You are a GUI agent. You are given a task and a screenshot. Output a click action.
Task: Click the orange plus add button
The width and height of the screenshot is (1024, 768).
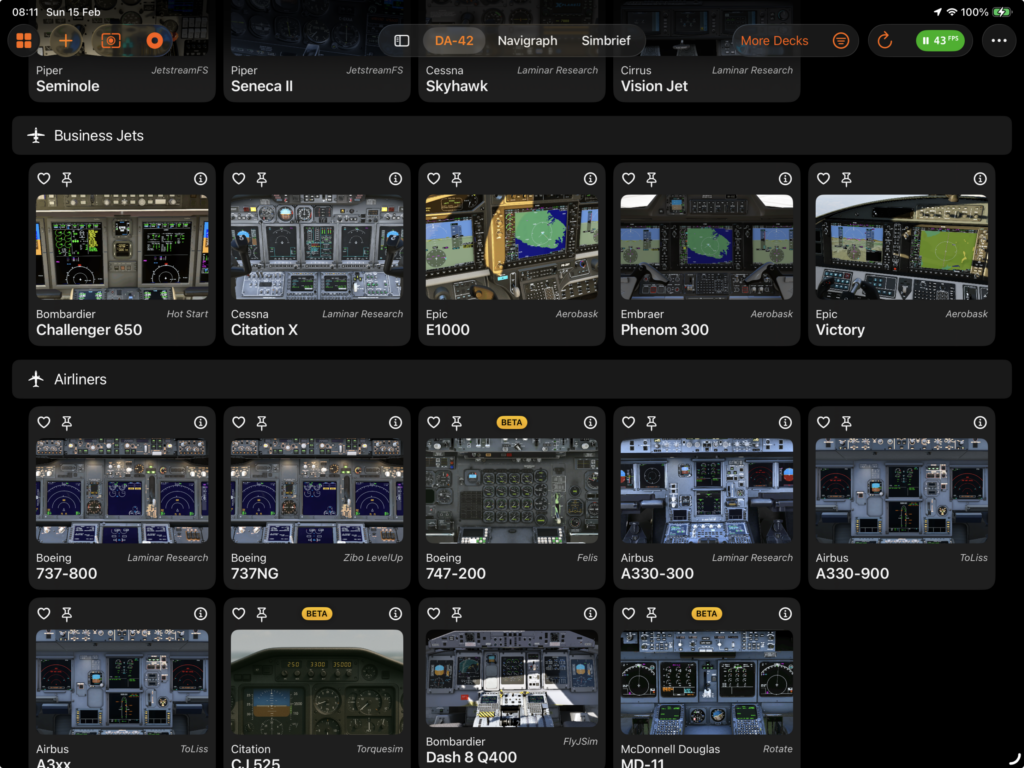pyautogui.click(x=67, y=41)
